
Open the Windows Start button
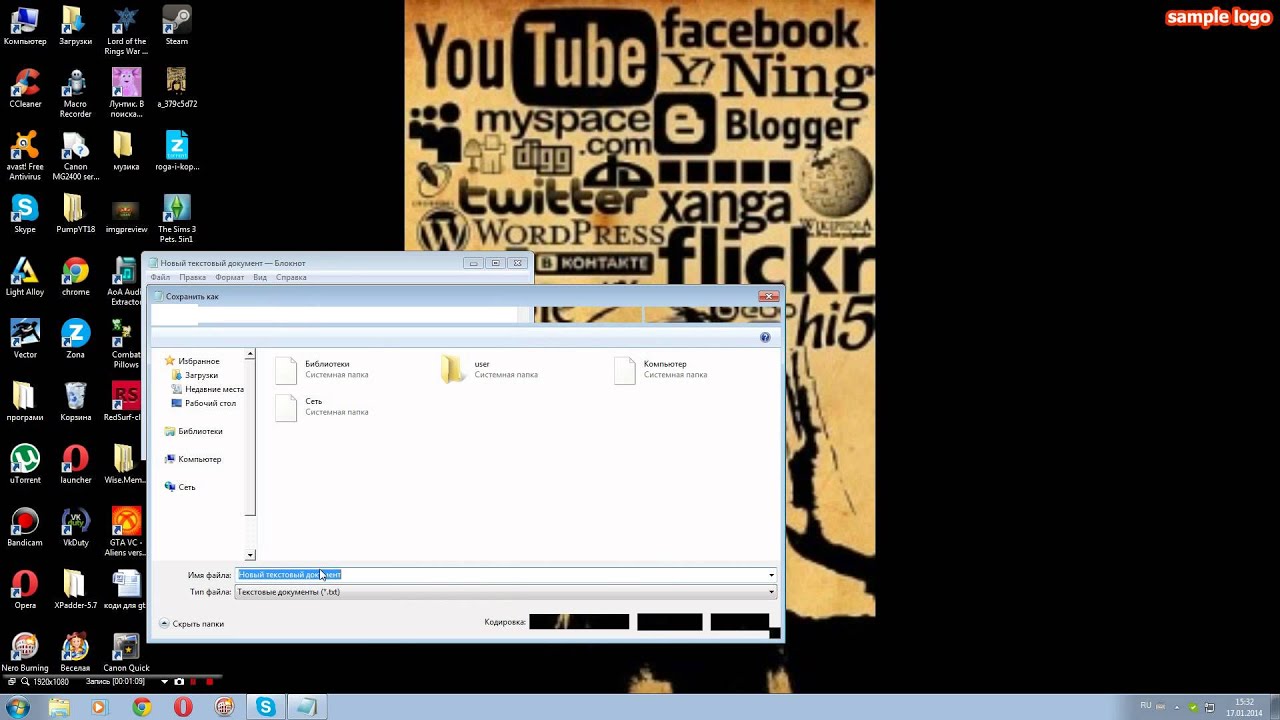point(18,707)
